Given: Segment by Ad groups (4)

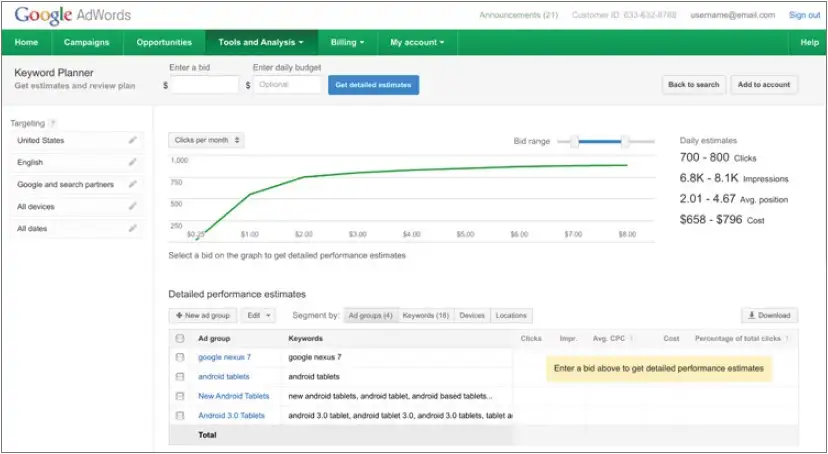Looking at the screenshot, I should pyautogui.click(x=371, y=316).
